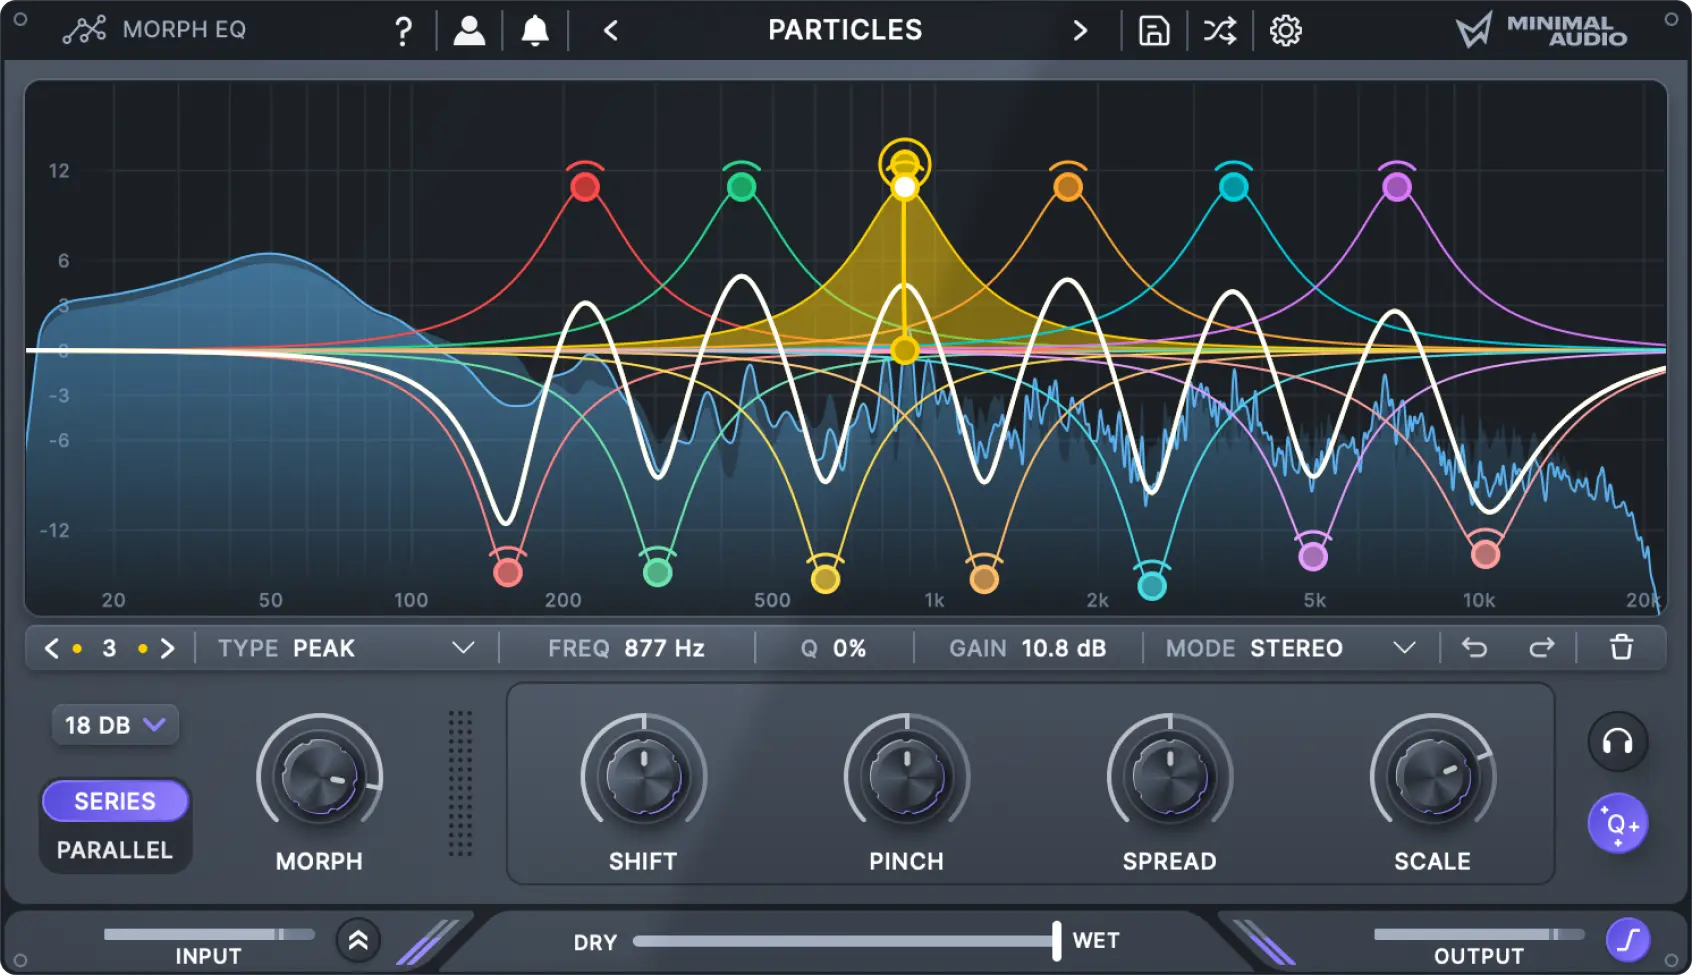Delete band with trash icon
The image size is (1692, 975).
[1621, 648]
